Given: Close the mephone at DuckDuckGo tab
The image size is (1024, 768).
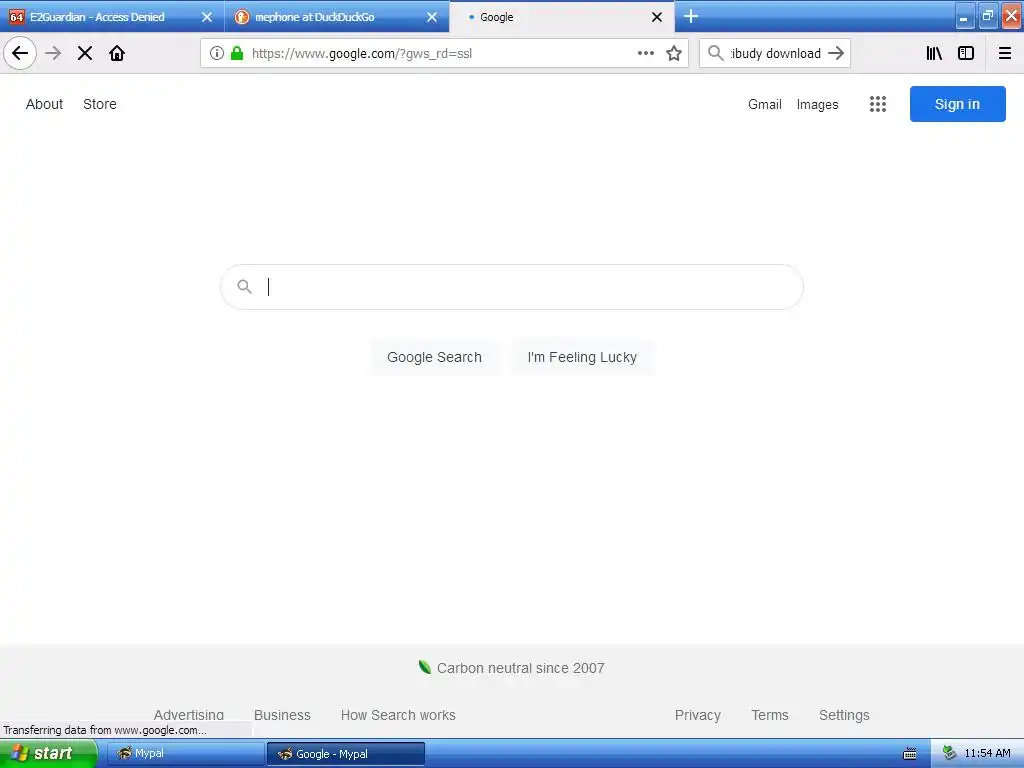Looking at the screenshot, I should click(432, 17).
